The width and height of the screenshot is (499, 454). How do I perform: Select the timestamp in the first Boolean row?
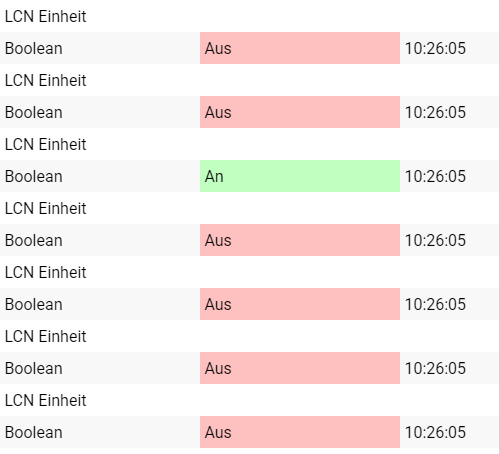tap(435, 48)
